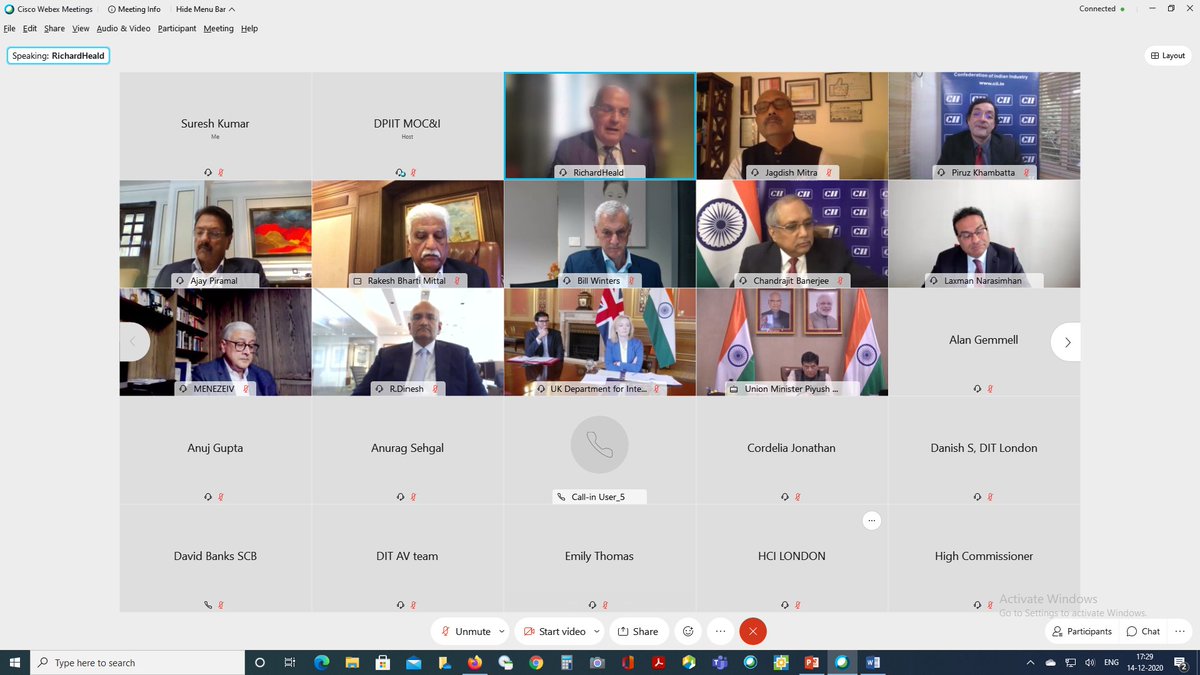This screenshot has width=1200, height=675.
Task: Click the Meeting Info icon
Action: (x=110, y=8)
